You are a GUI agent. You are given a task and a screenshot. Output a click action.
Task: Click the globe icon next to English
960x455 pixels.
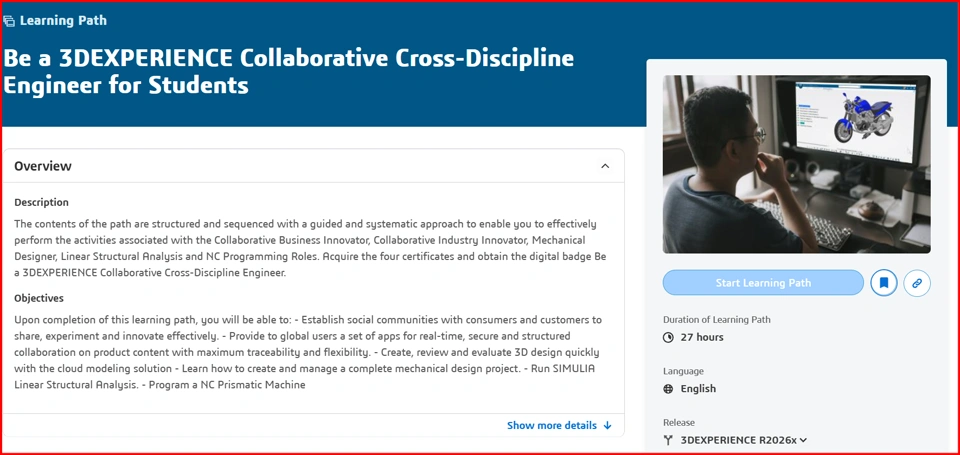669,389
